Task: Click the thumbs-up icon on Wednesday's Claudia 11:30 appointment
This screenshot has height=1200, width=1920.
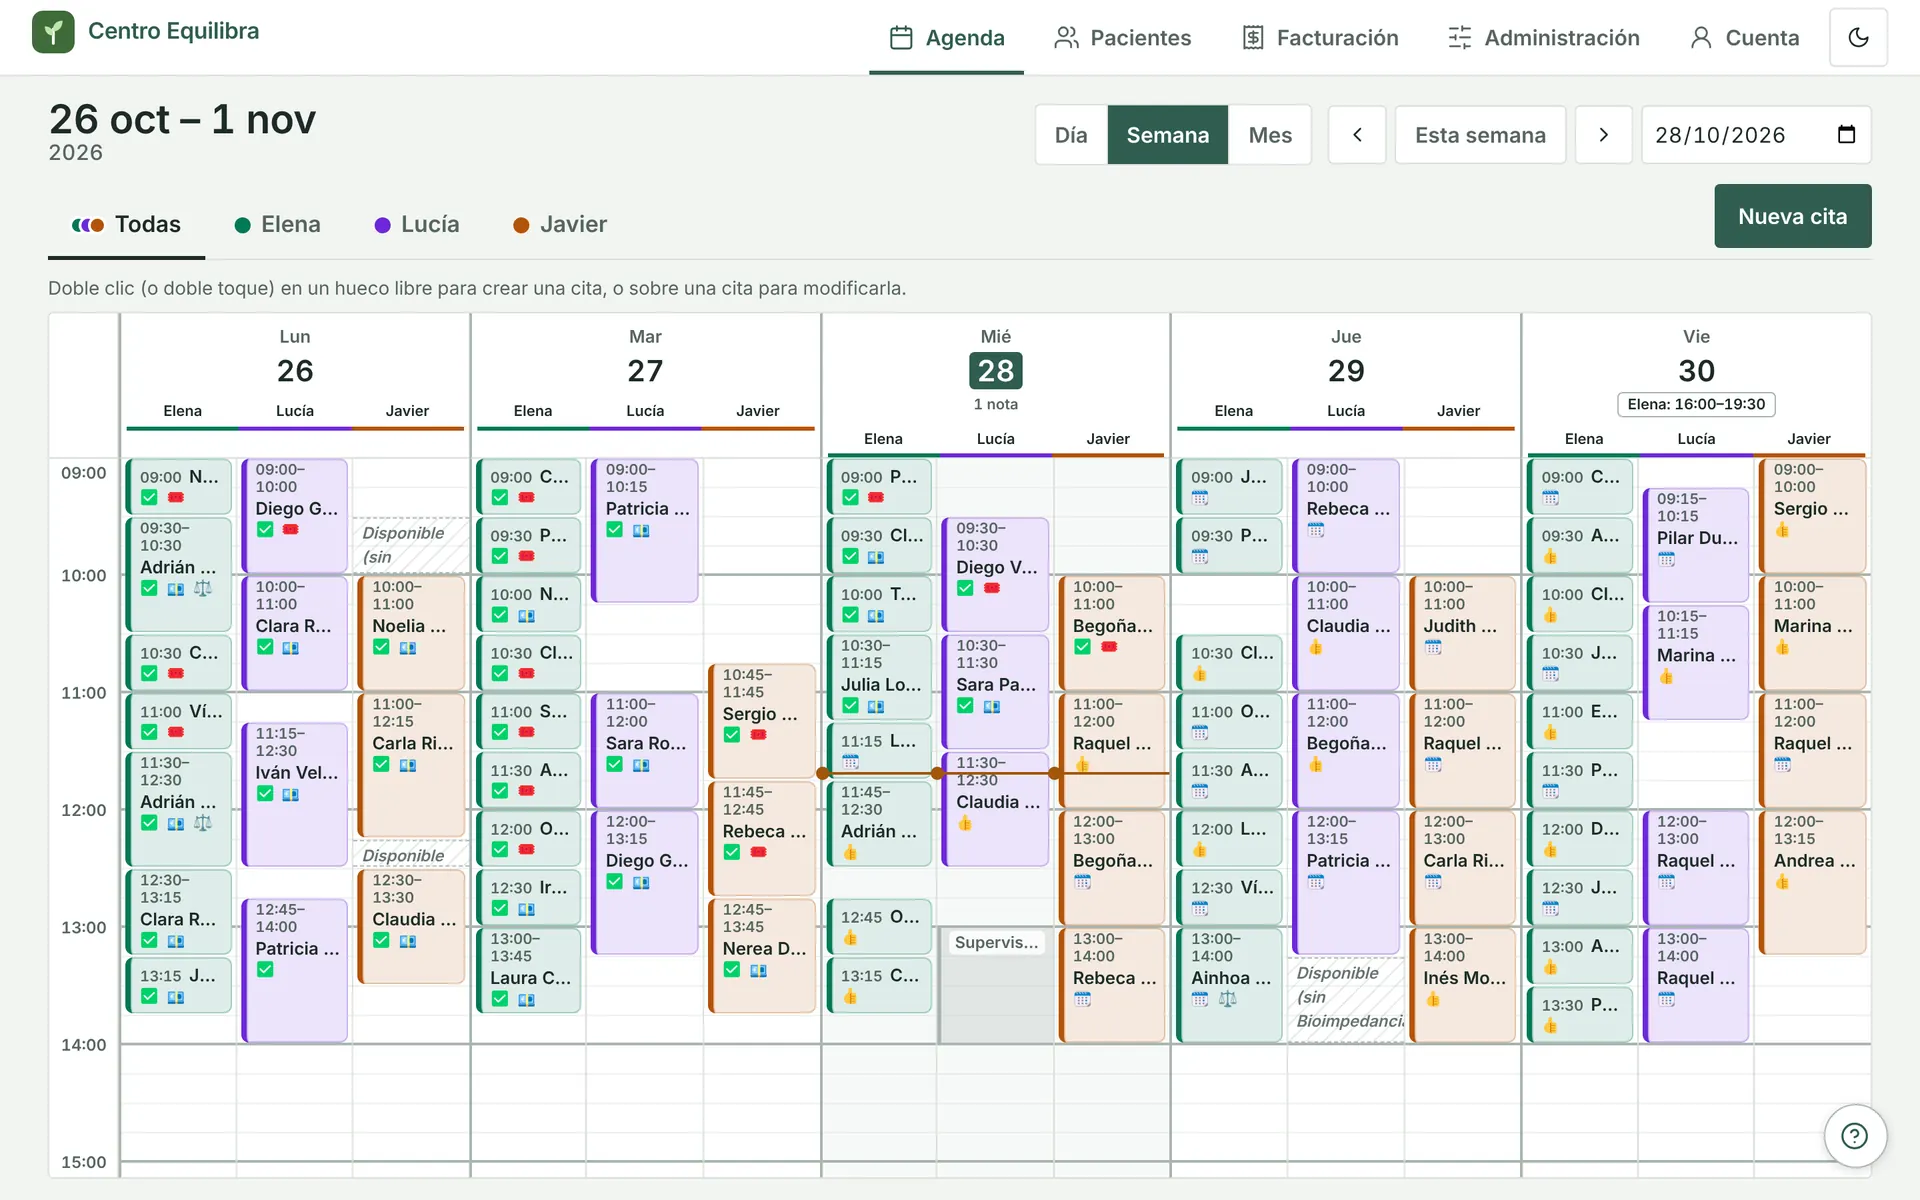Action: tap(965, 824)
